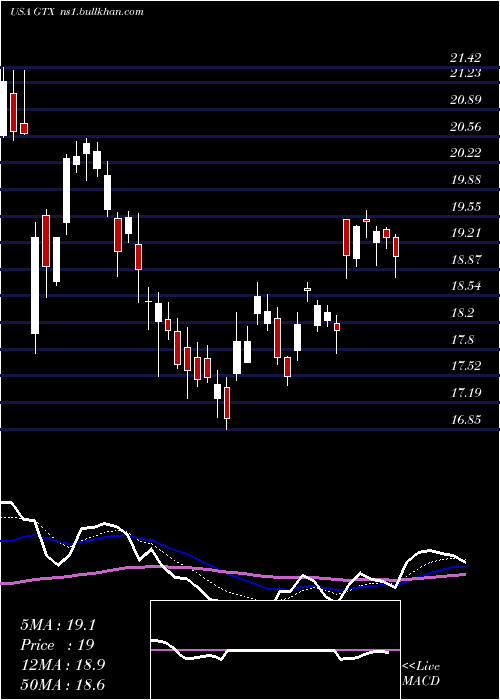
Task: Click the 17.19 price level label
Action: tap(466, 393)
